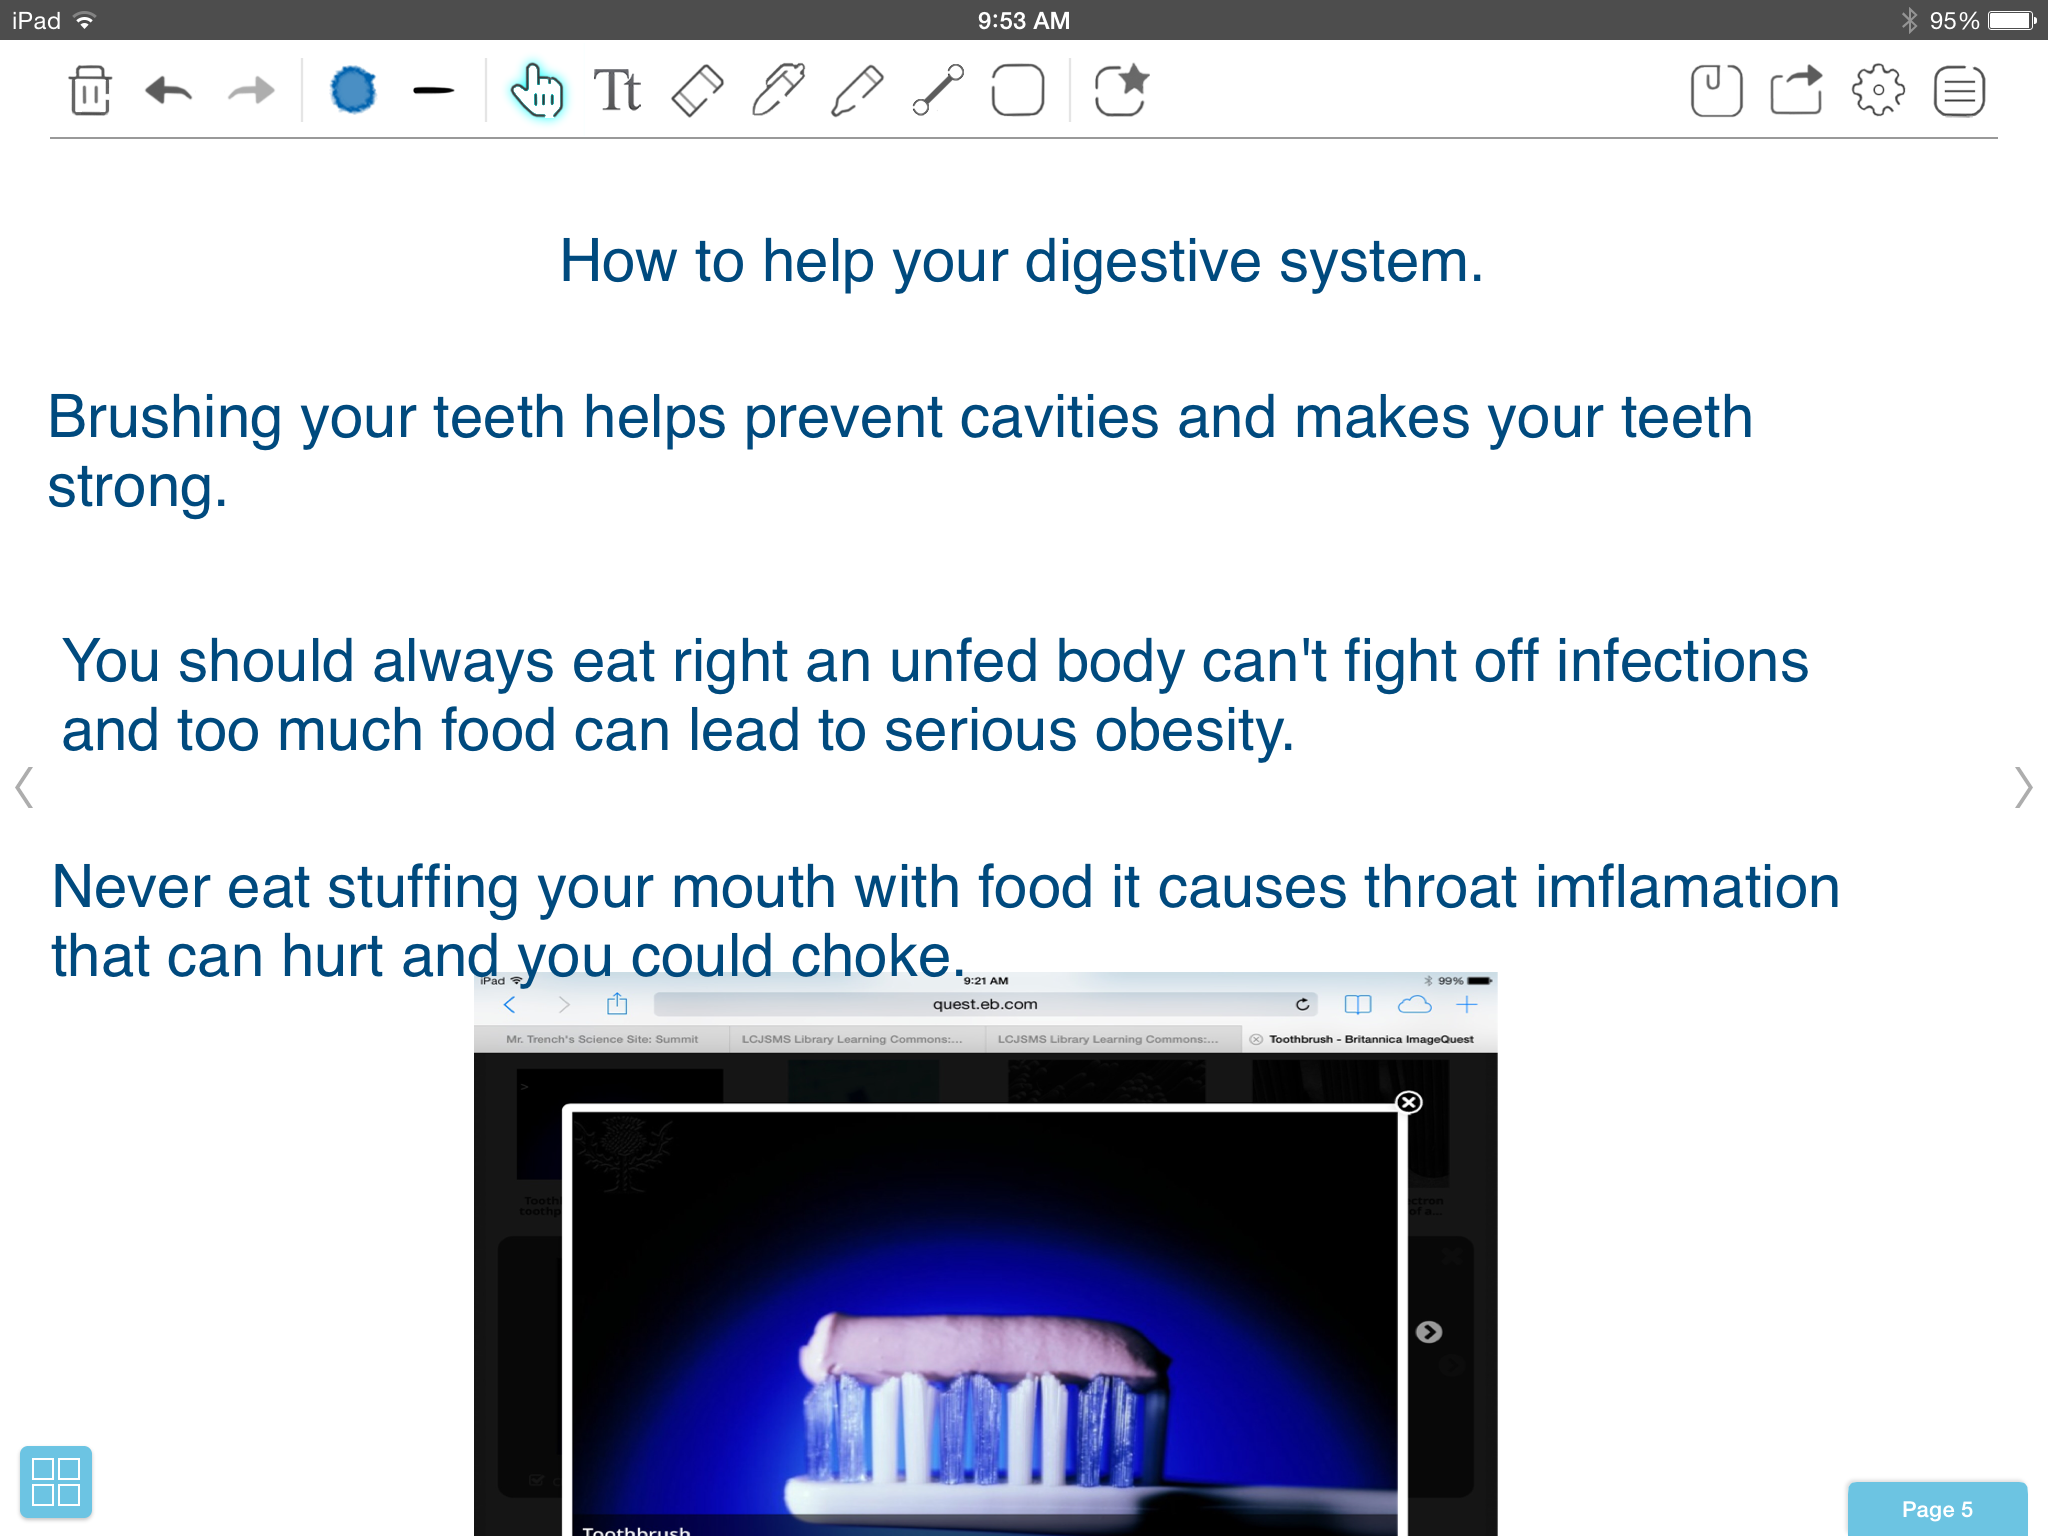Select the rounded rectangle shape tool
2048x1536 pixels.
pos(1017,91)
